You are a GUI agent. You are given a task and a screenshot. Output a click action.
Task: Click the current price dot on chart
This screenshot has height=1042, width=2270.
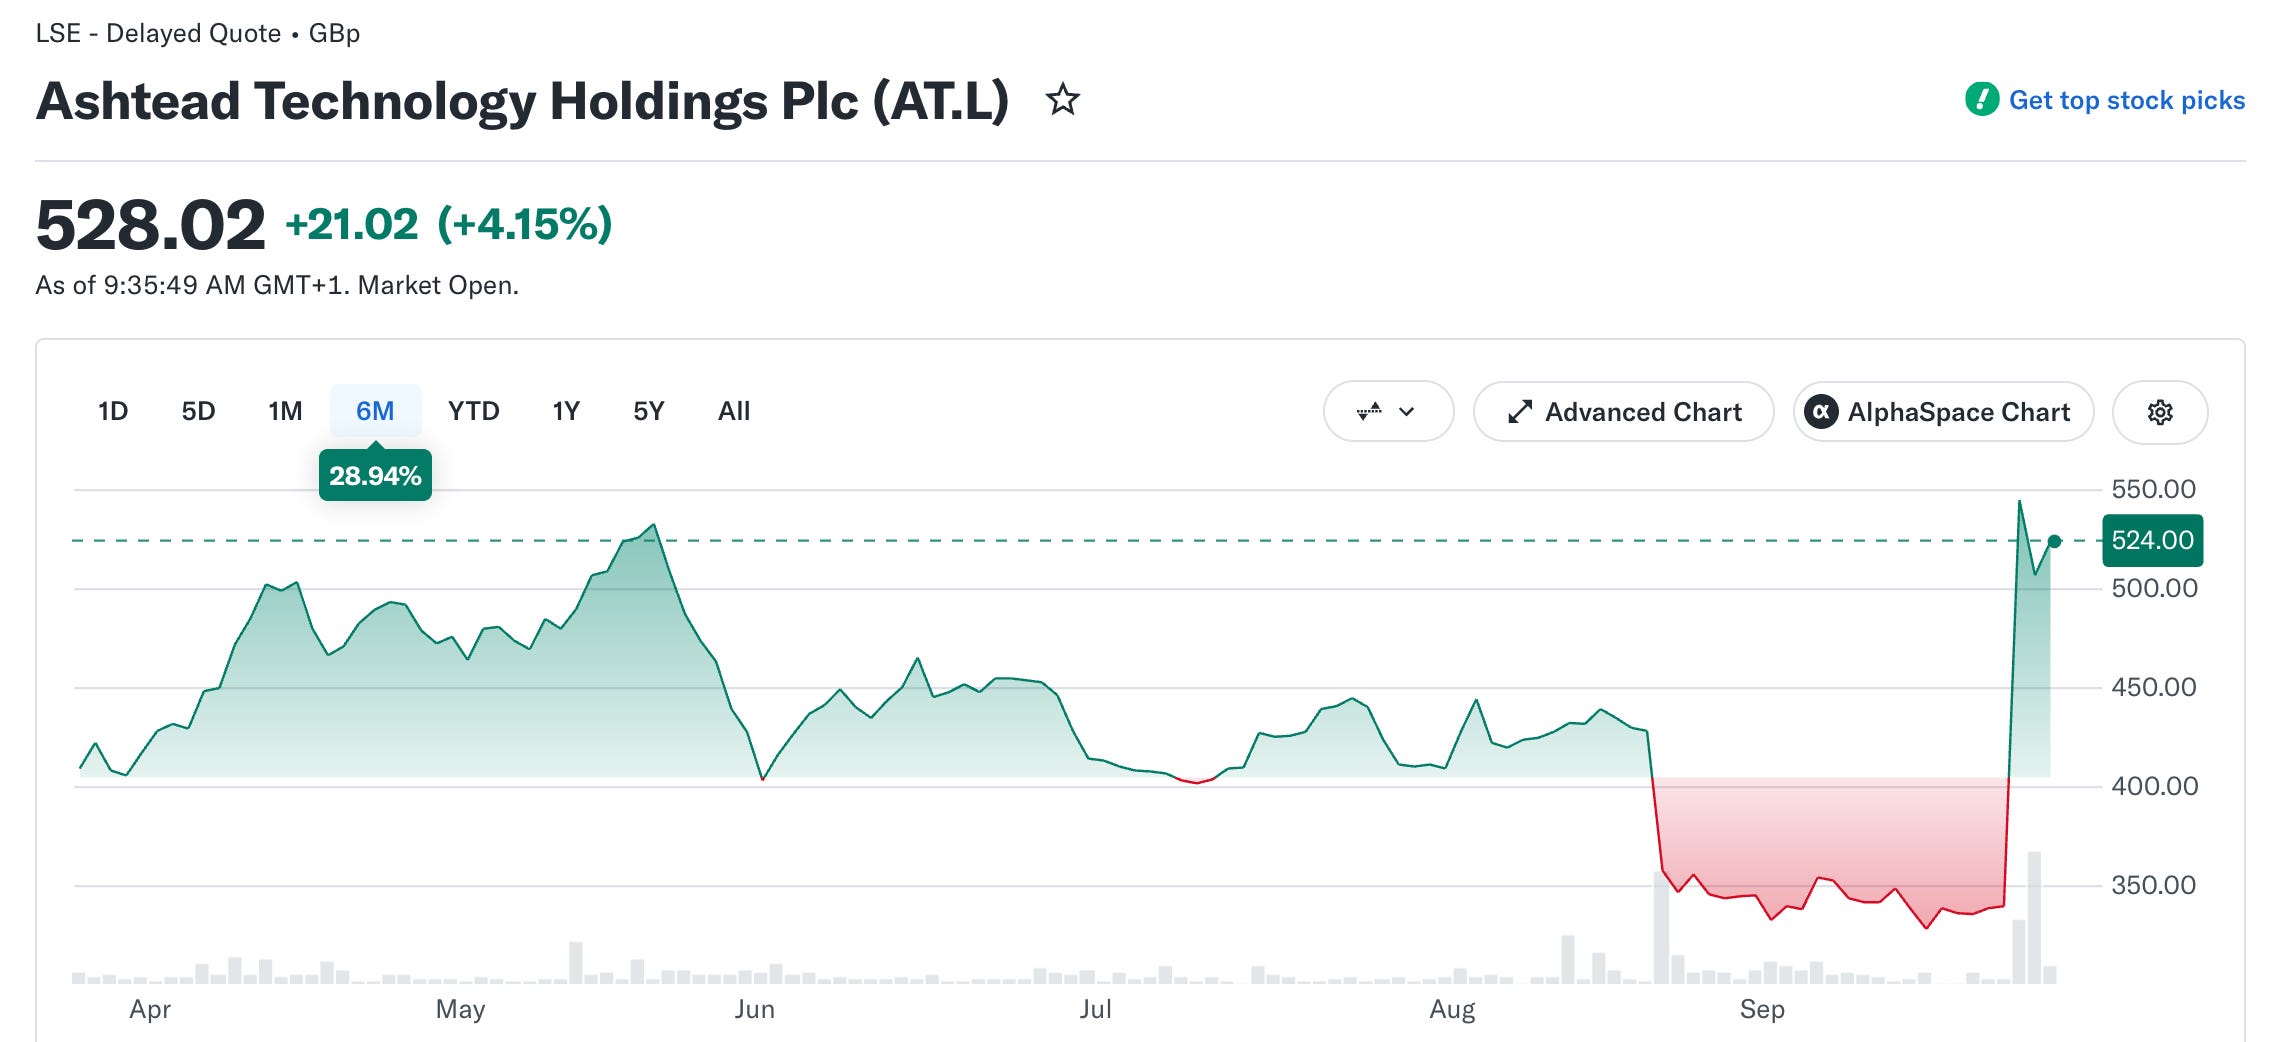pos(2054,541)
